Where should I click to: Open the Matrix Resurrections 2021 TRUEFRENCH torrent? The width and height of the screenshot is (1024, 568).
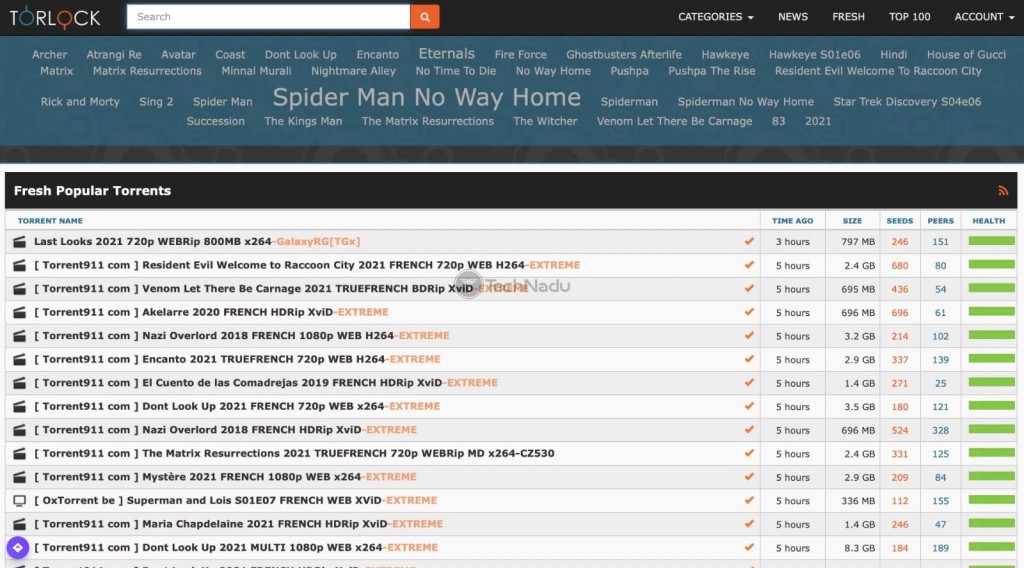point(294,454)
